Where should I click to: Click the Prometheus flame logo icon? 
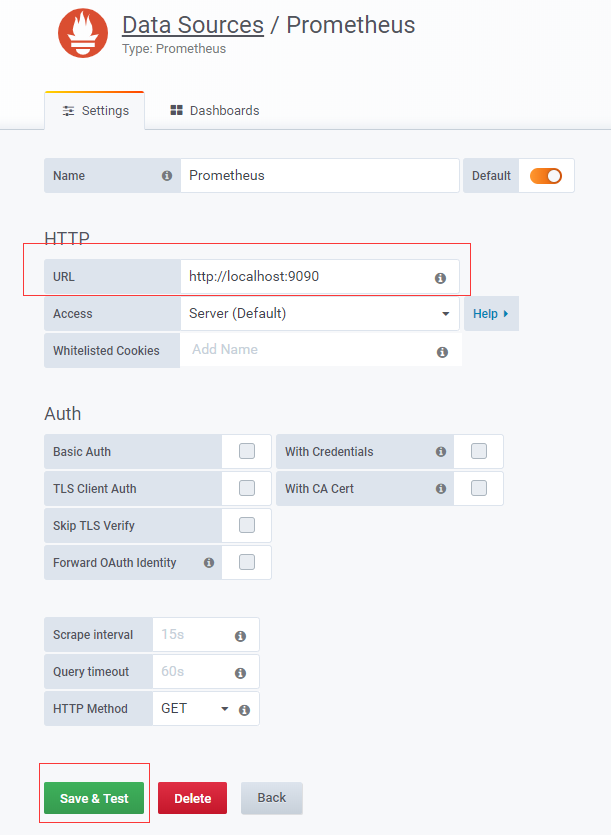coord(83,33)
